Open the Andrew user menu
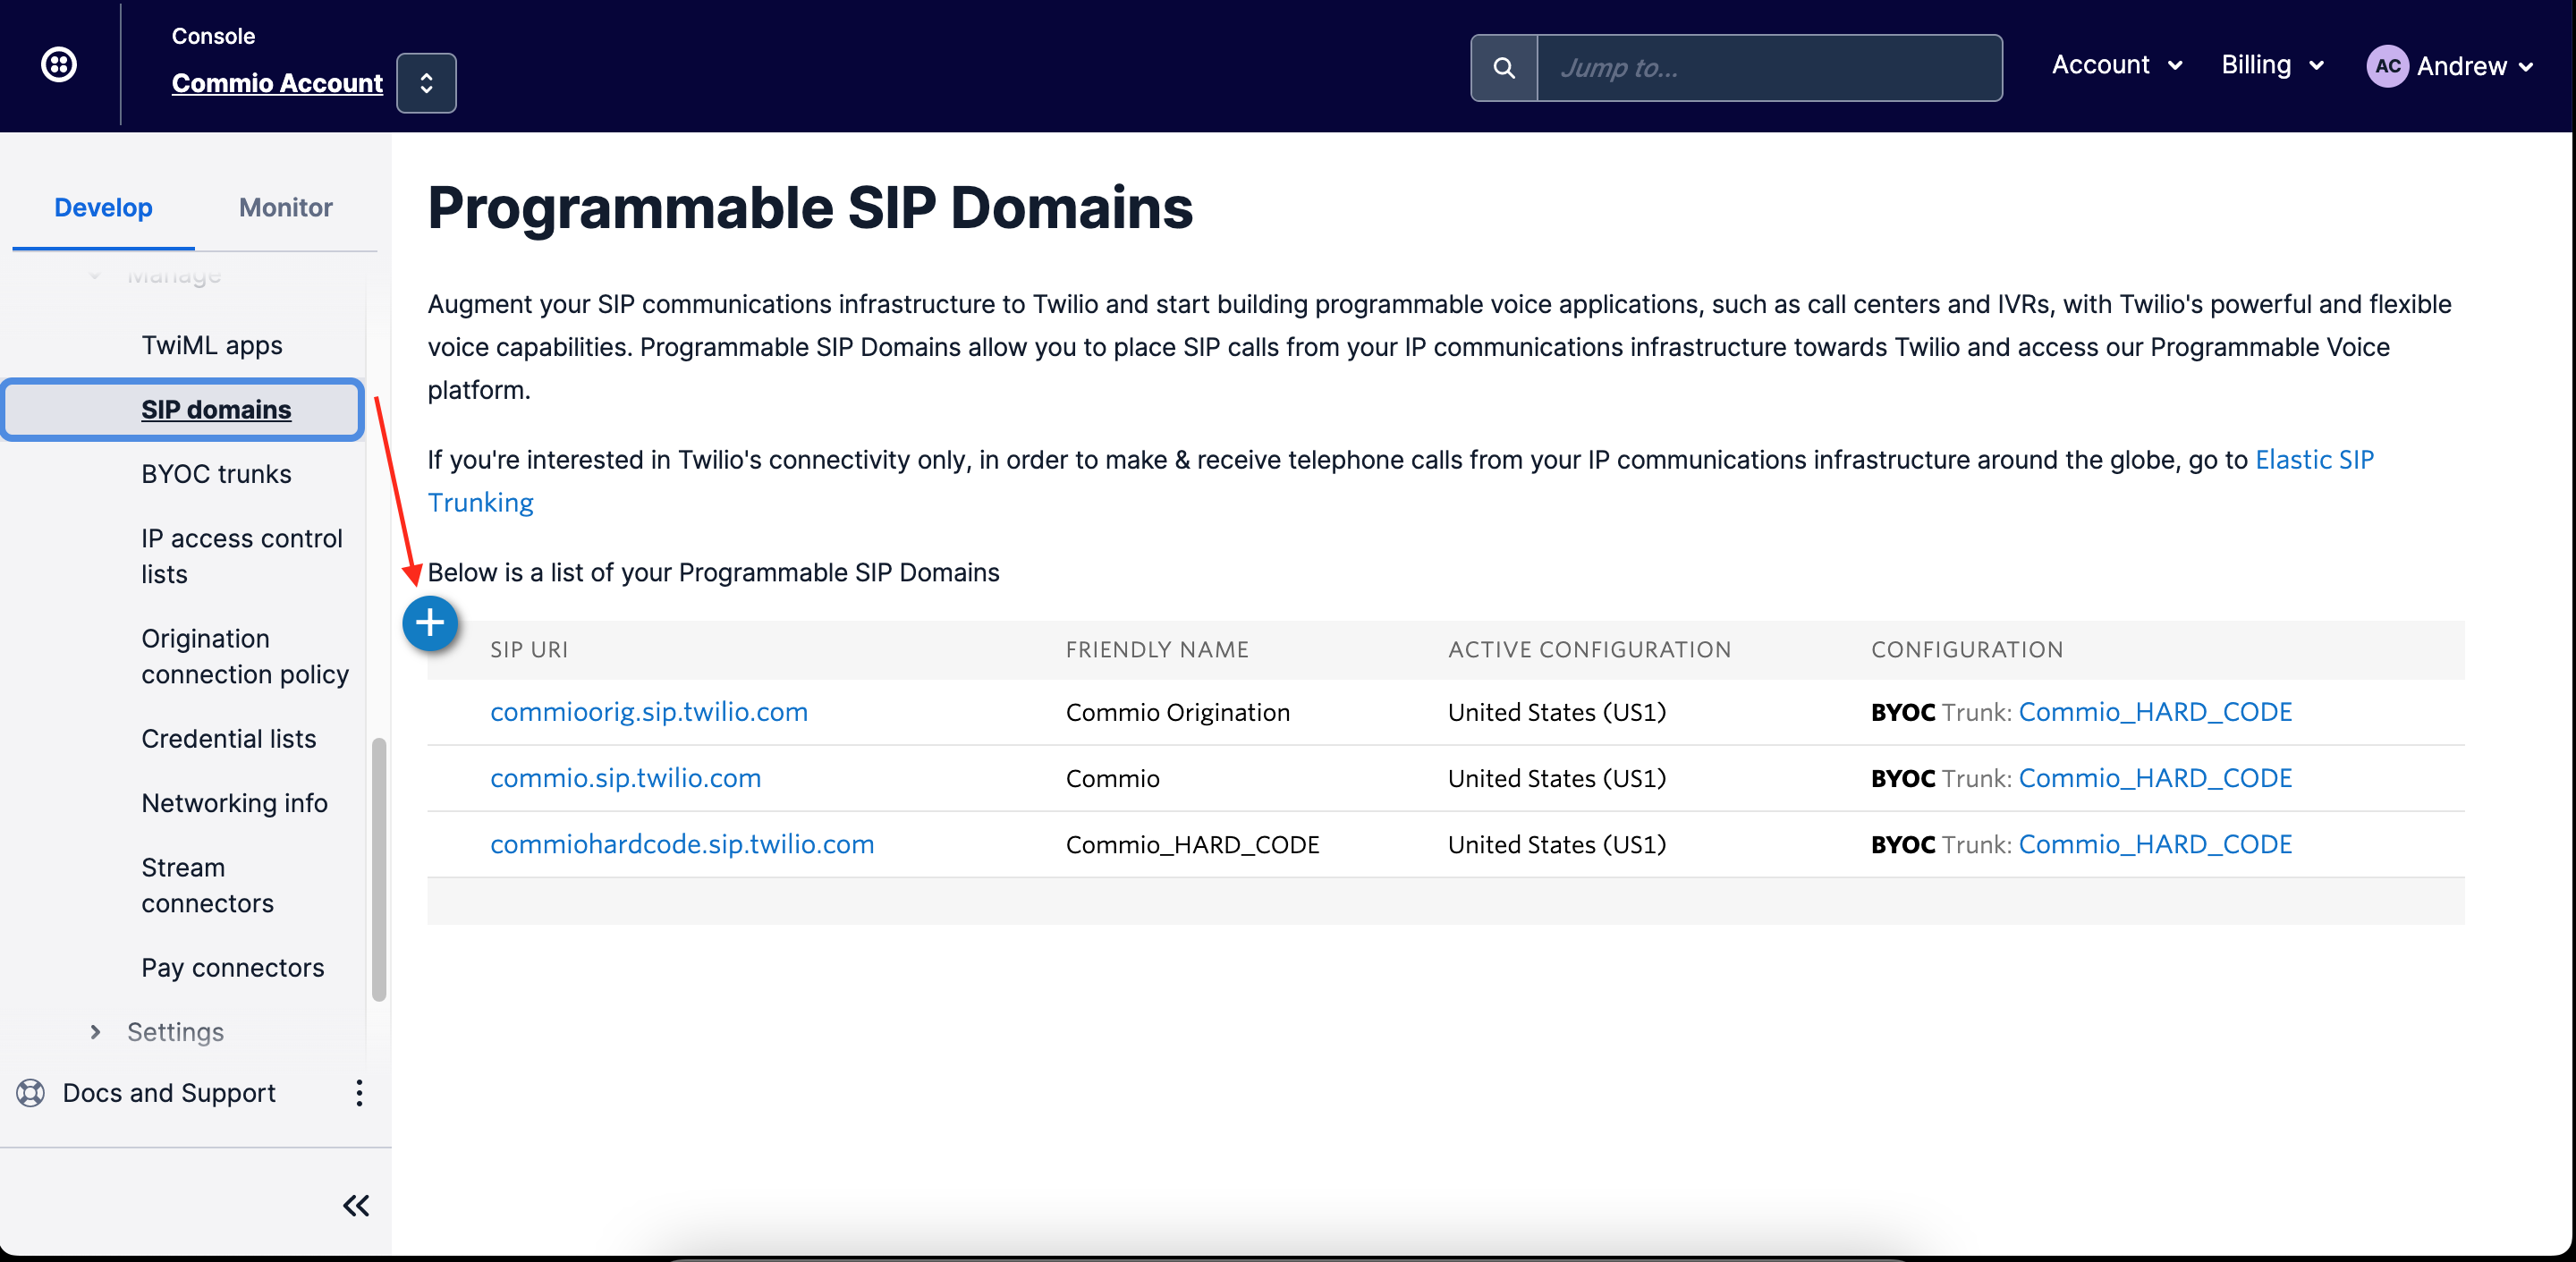The width and height of the screenshot is (2576, 1262). (x=2450, y=66)
